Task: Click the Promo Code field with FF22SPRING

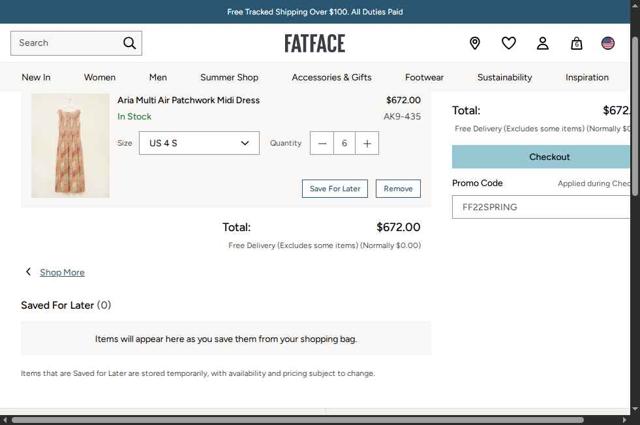Action: [x=541, y=207]
